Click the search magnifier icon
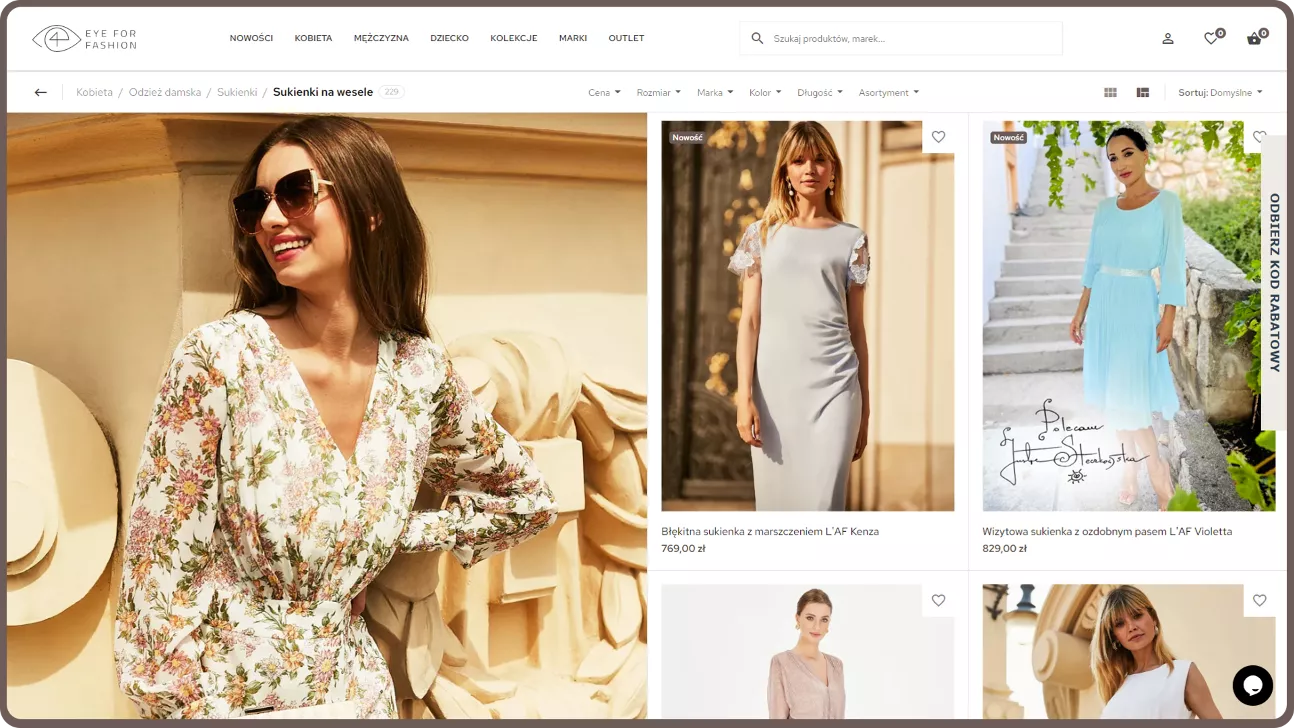 point(758,39)
